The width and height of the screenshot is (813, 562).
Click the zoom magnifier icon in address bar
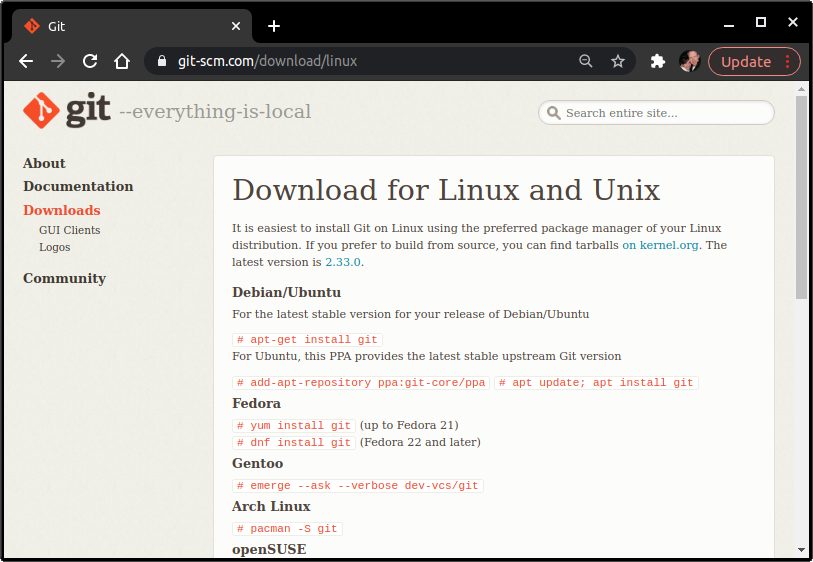585,61
